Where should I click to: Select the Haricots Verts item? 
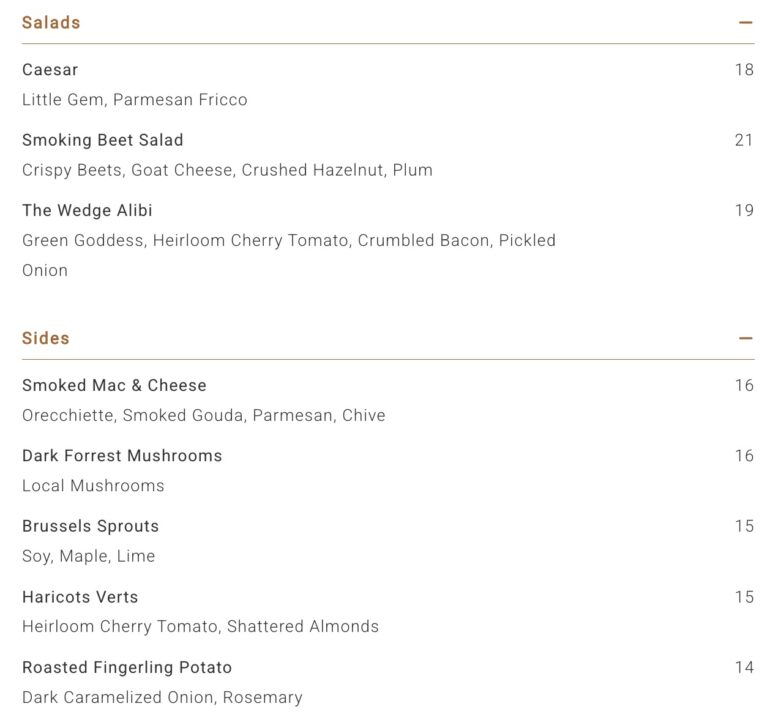click(80, 597)
